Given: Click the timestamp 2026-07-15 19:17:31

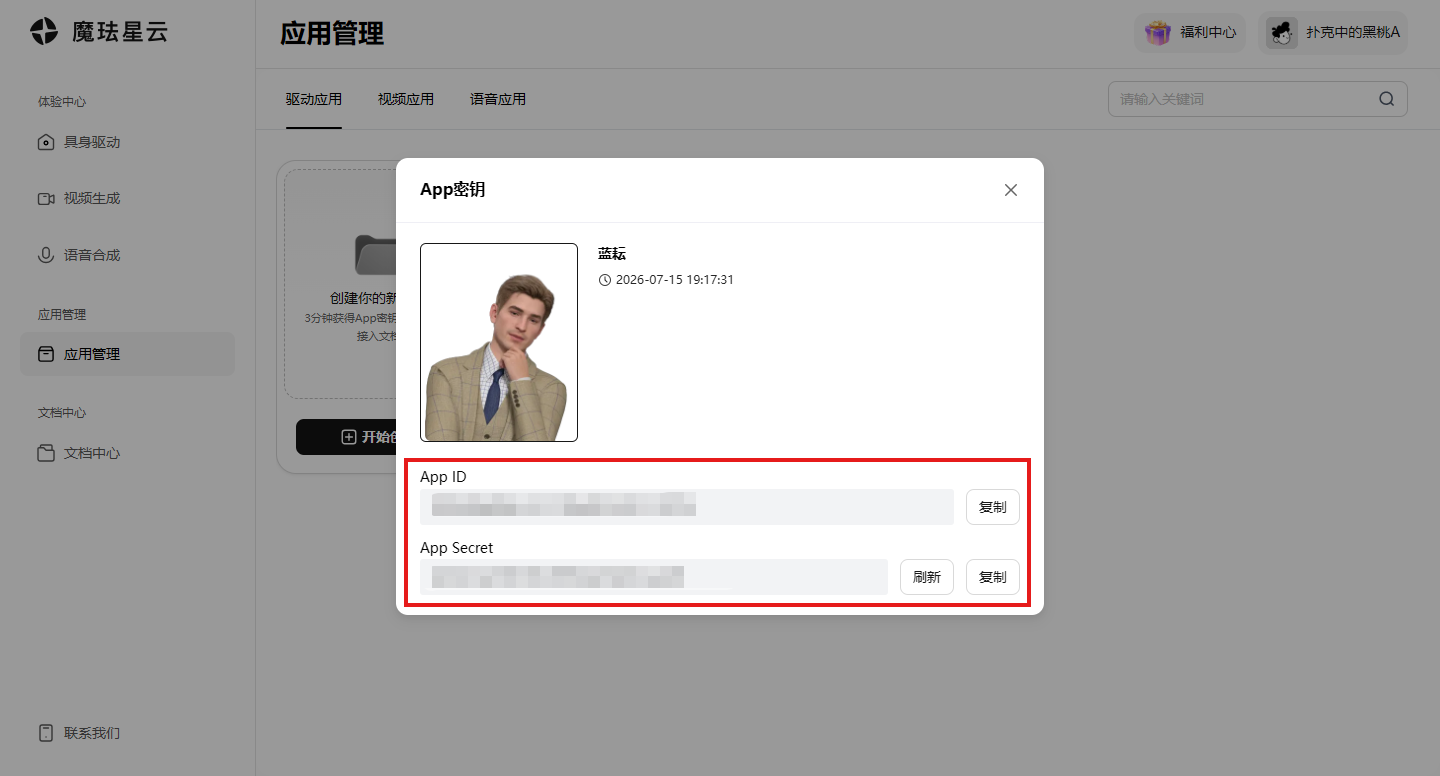Looking at the screenshot, I should (675, 280).
